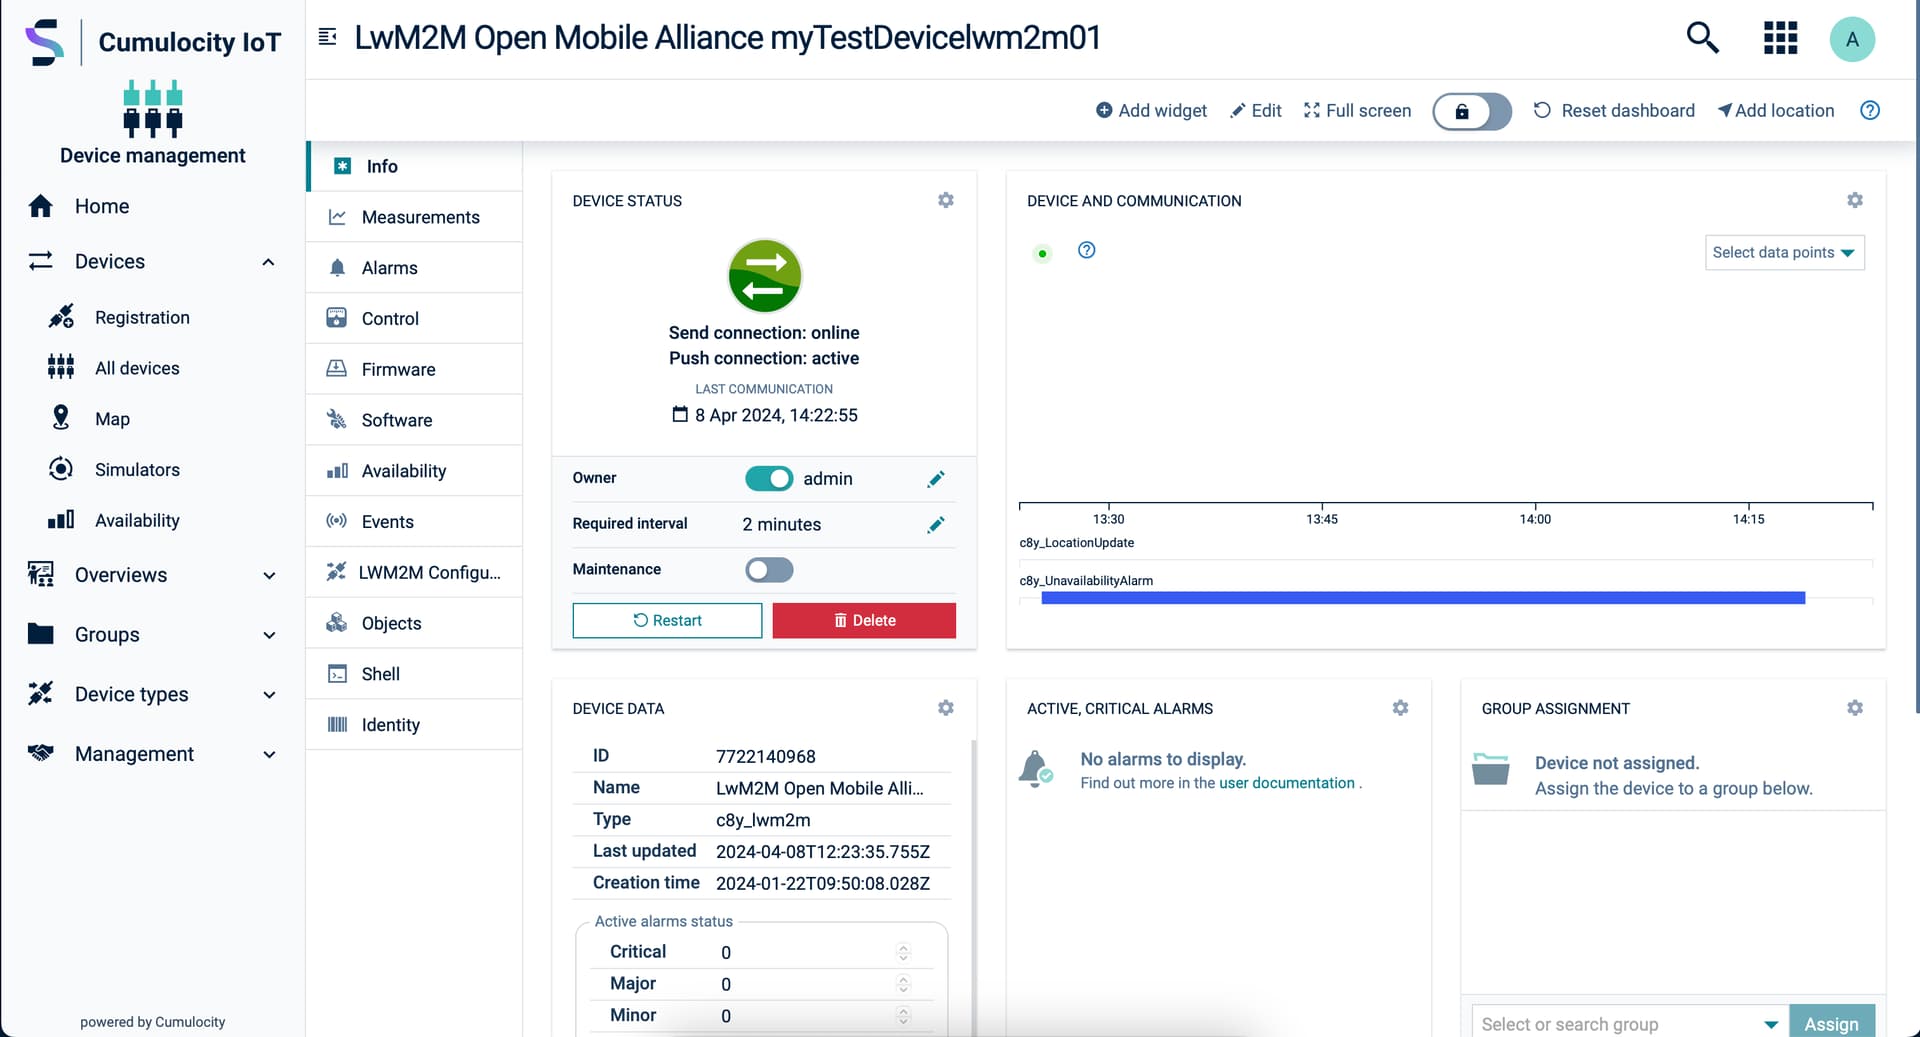Open the search magnifier icon
Image resolution: width=1920 pixels, height=1037 pixels.
click(x=1702, y=38)
